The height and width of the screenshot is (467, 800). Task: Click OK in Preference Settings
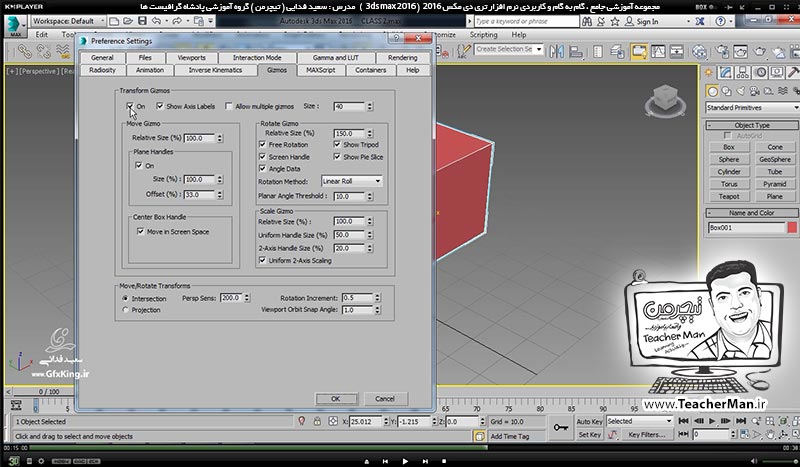[336, 399]
